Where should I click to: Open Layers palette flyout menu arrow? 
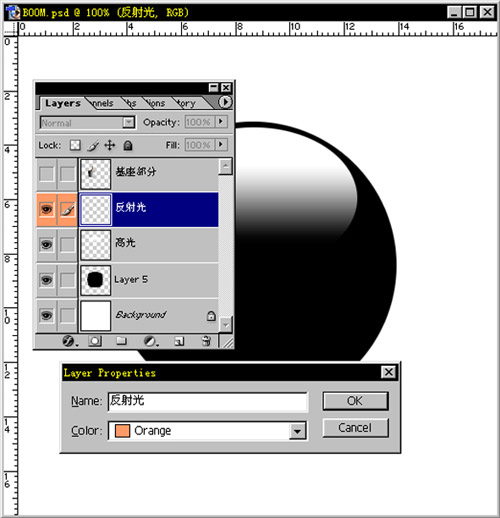(225, 102)
